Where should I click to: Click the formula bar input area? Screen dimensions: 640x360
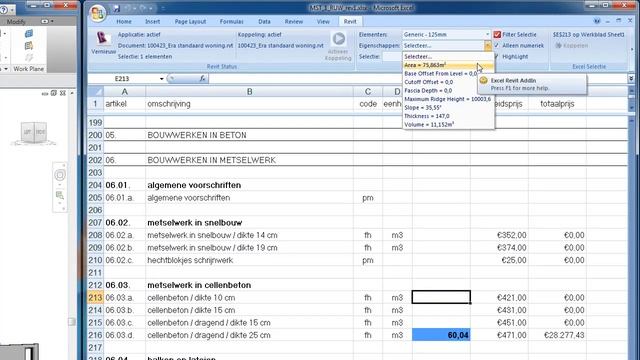[418, 78]
